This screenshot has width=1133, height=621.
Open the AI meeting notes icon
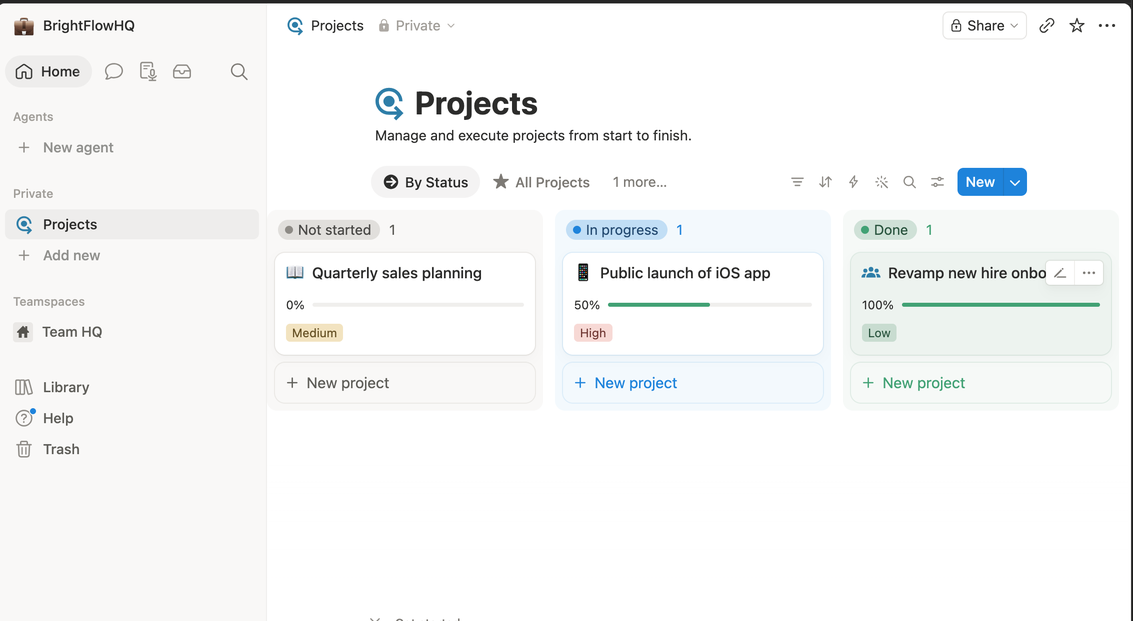point(148,72)
